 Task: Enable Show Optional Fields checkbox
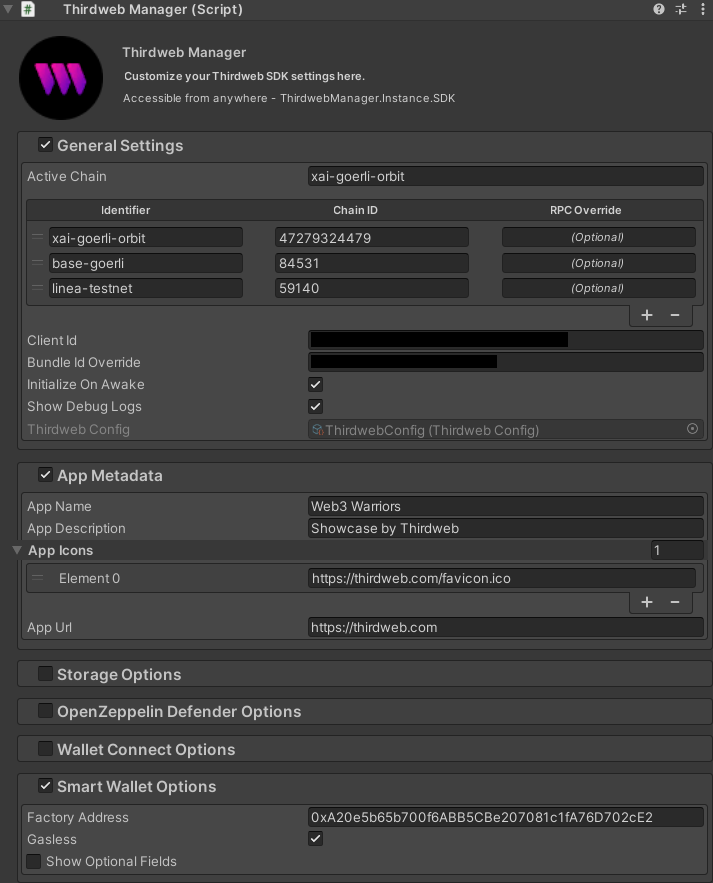point(34,861)
